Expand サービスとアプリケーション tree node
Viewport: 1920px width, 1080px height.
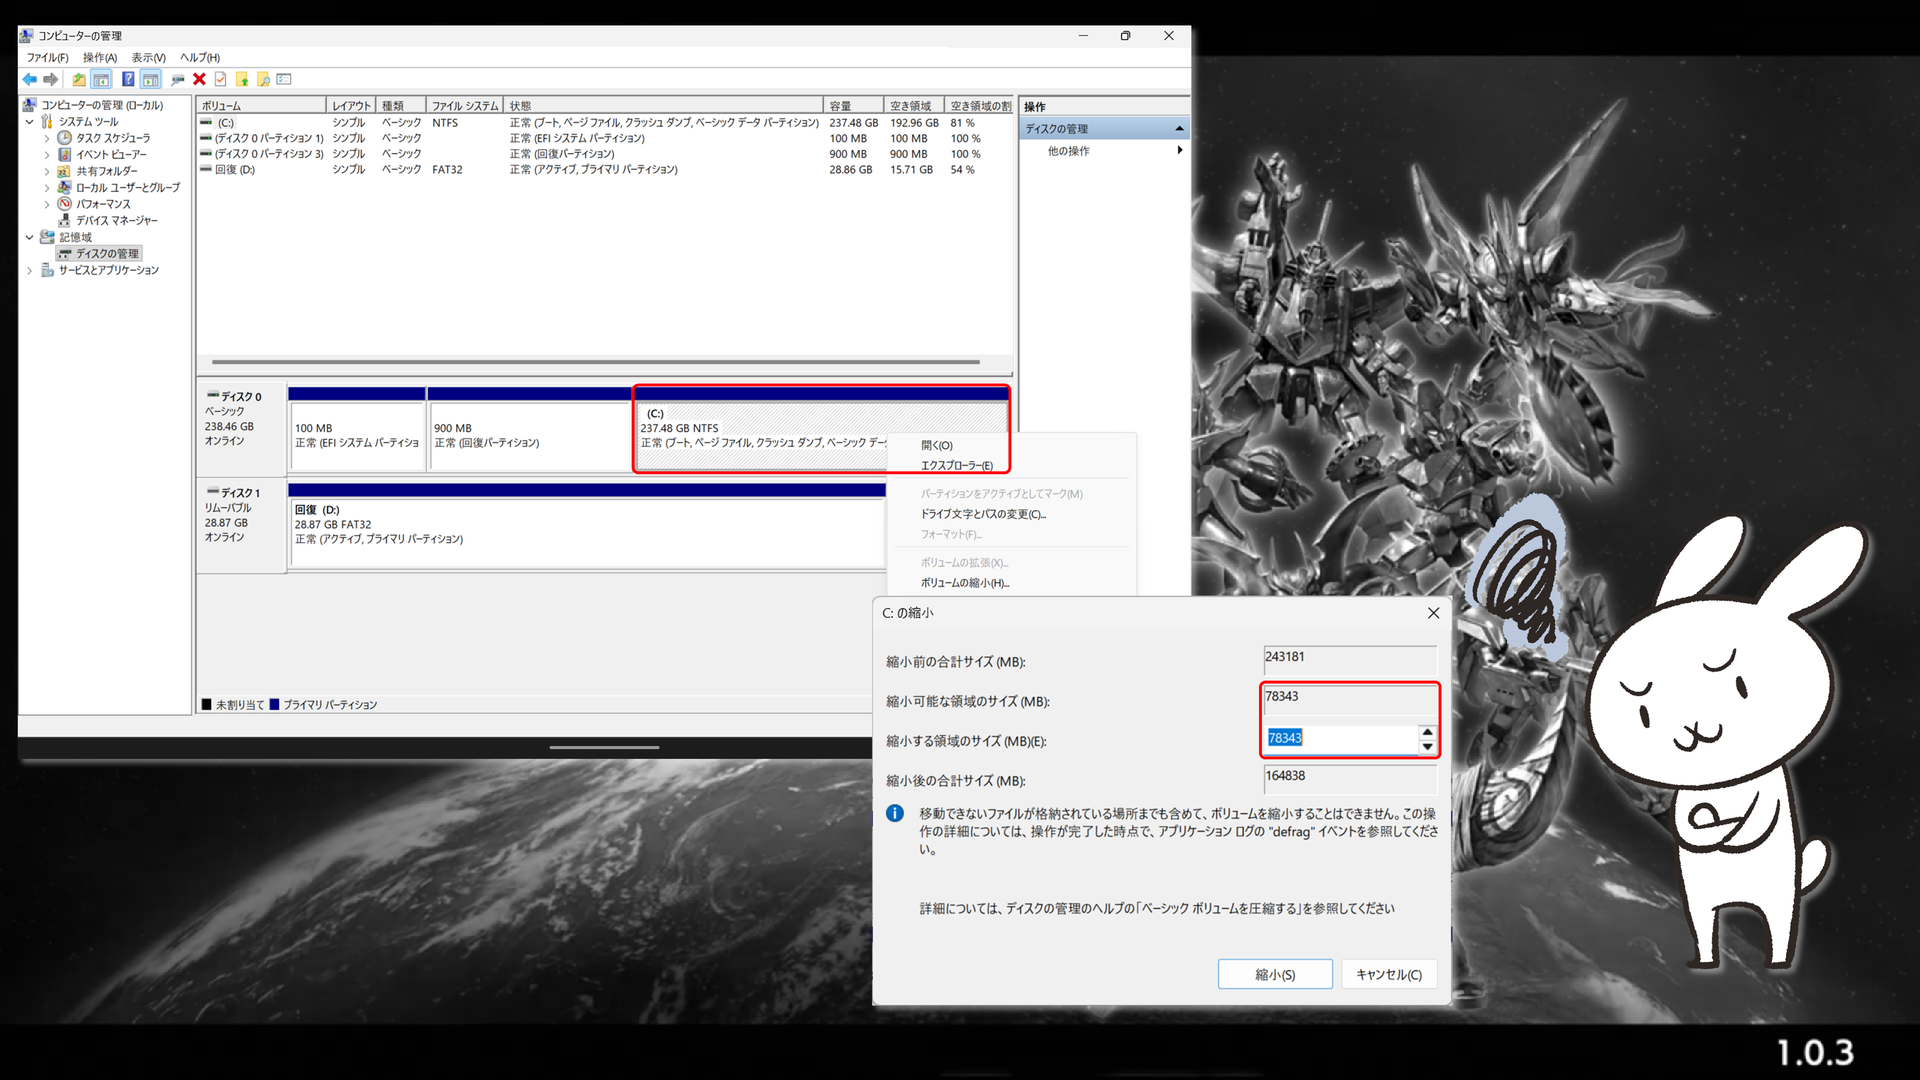pos(29,270)
